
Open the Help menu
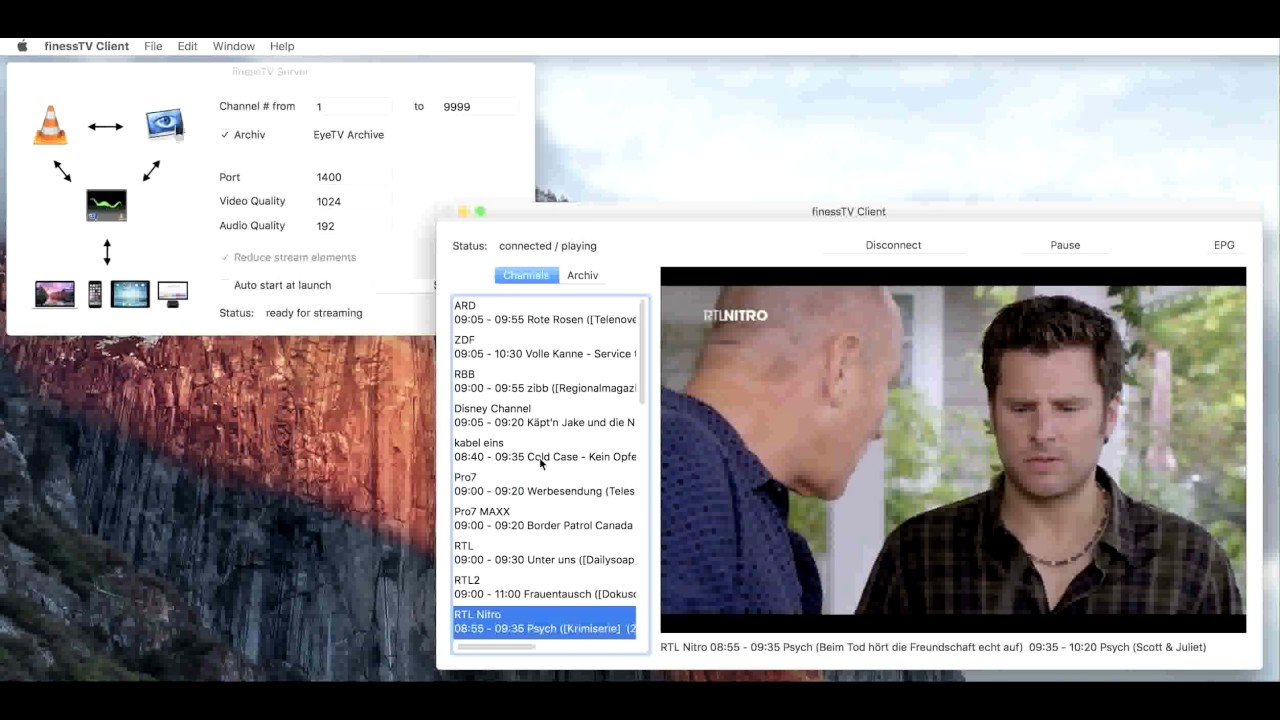click(x=282, y=46)
